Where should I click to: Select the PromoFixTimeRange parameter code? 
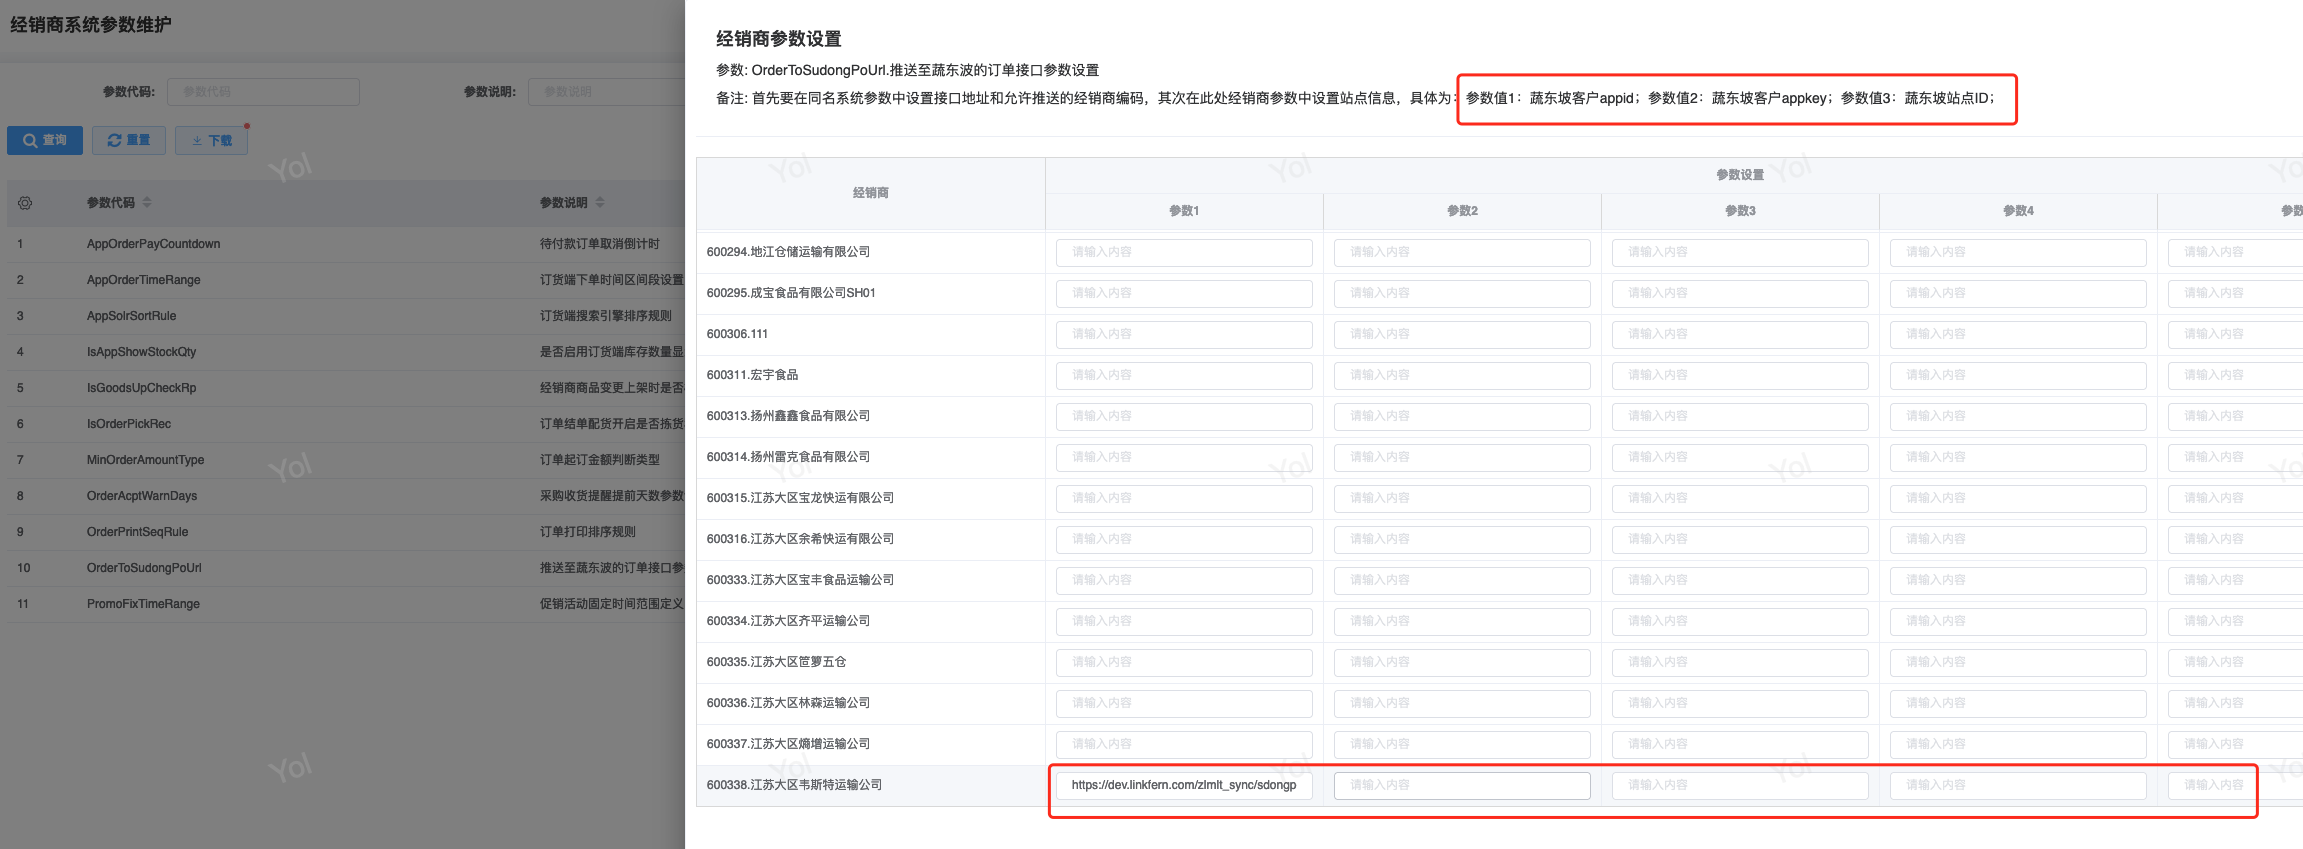[x=143, y=604]
